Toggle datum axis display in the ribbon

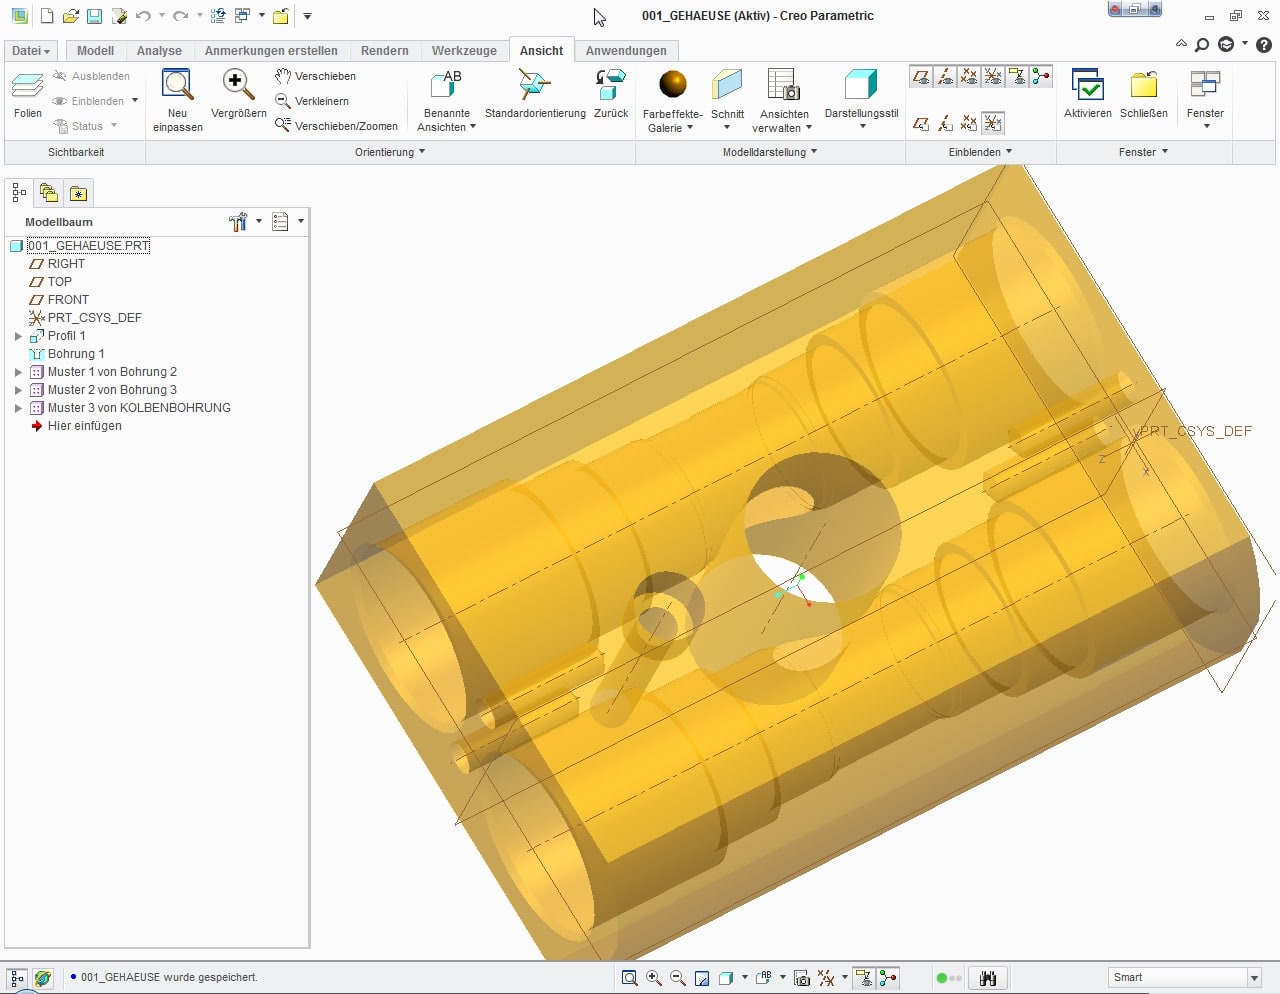pos(945,77)
